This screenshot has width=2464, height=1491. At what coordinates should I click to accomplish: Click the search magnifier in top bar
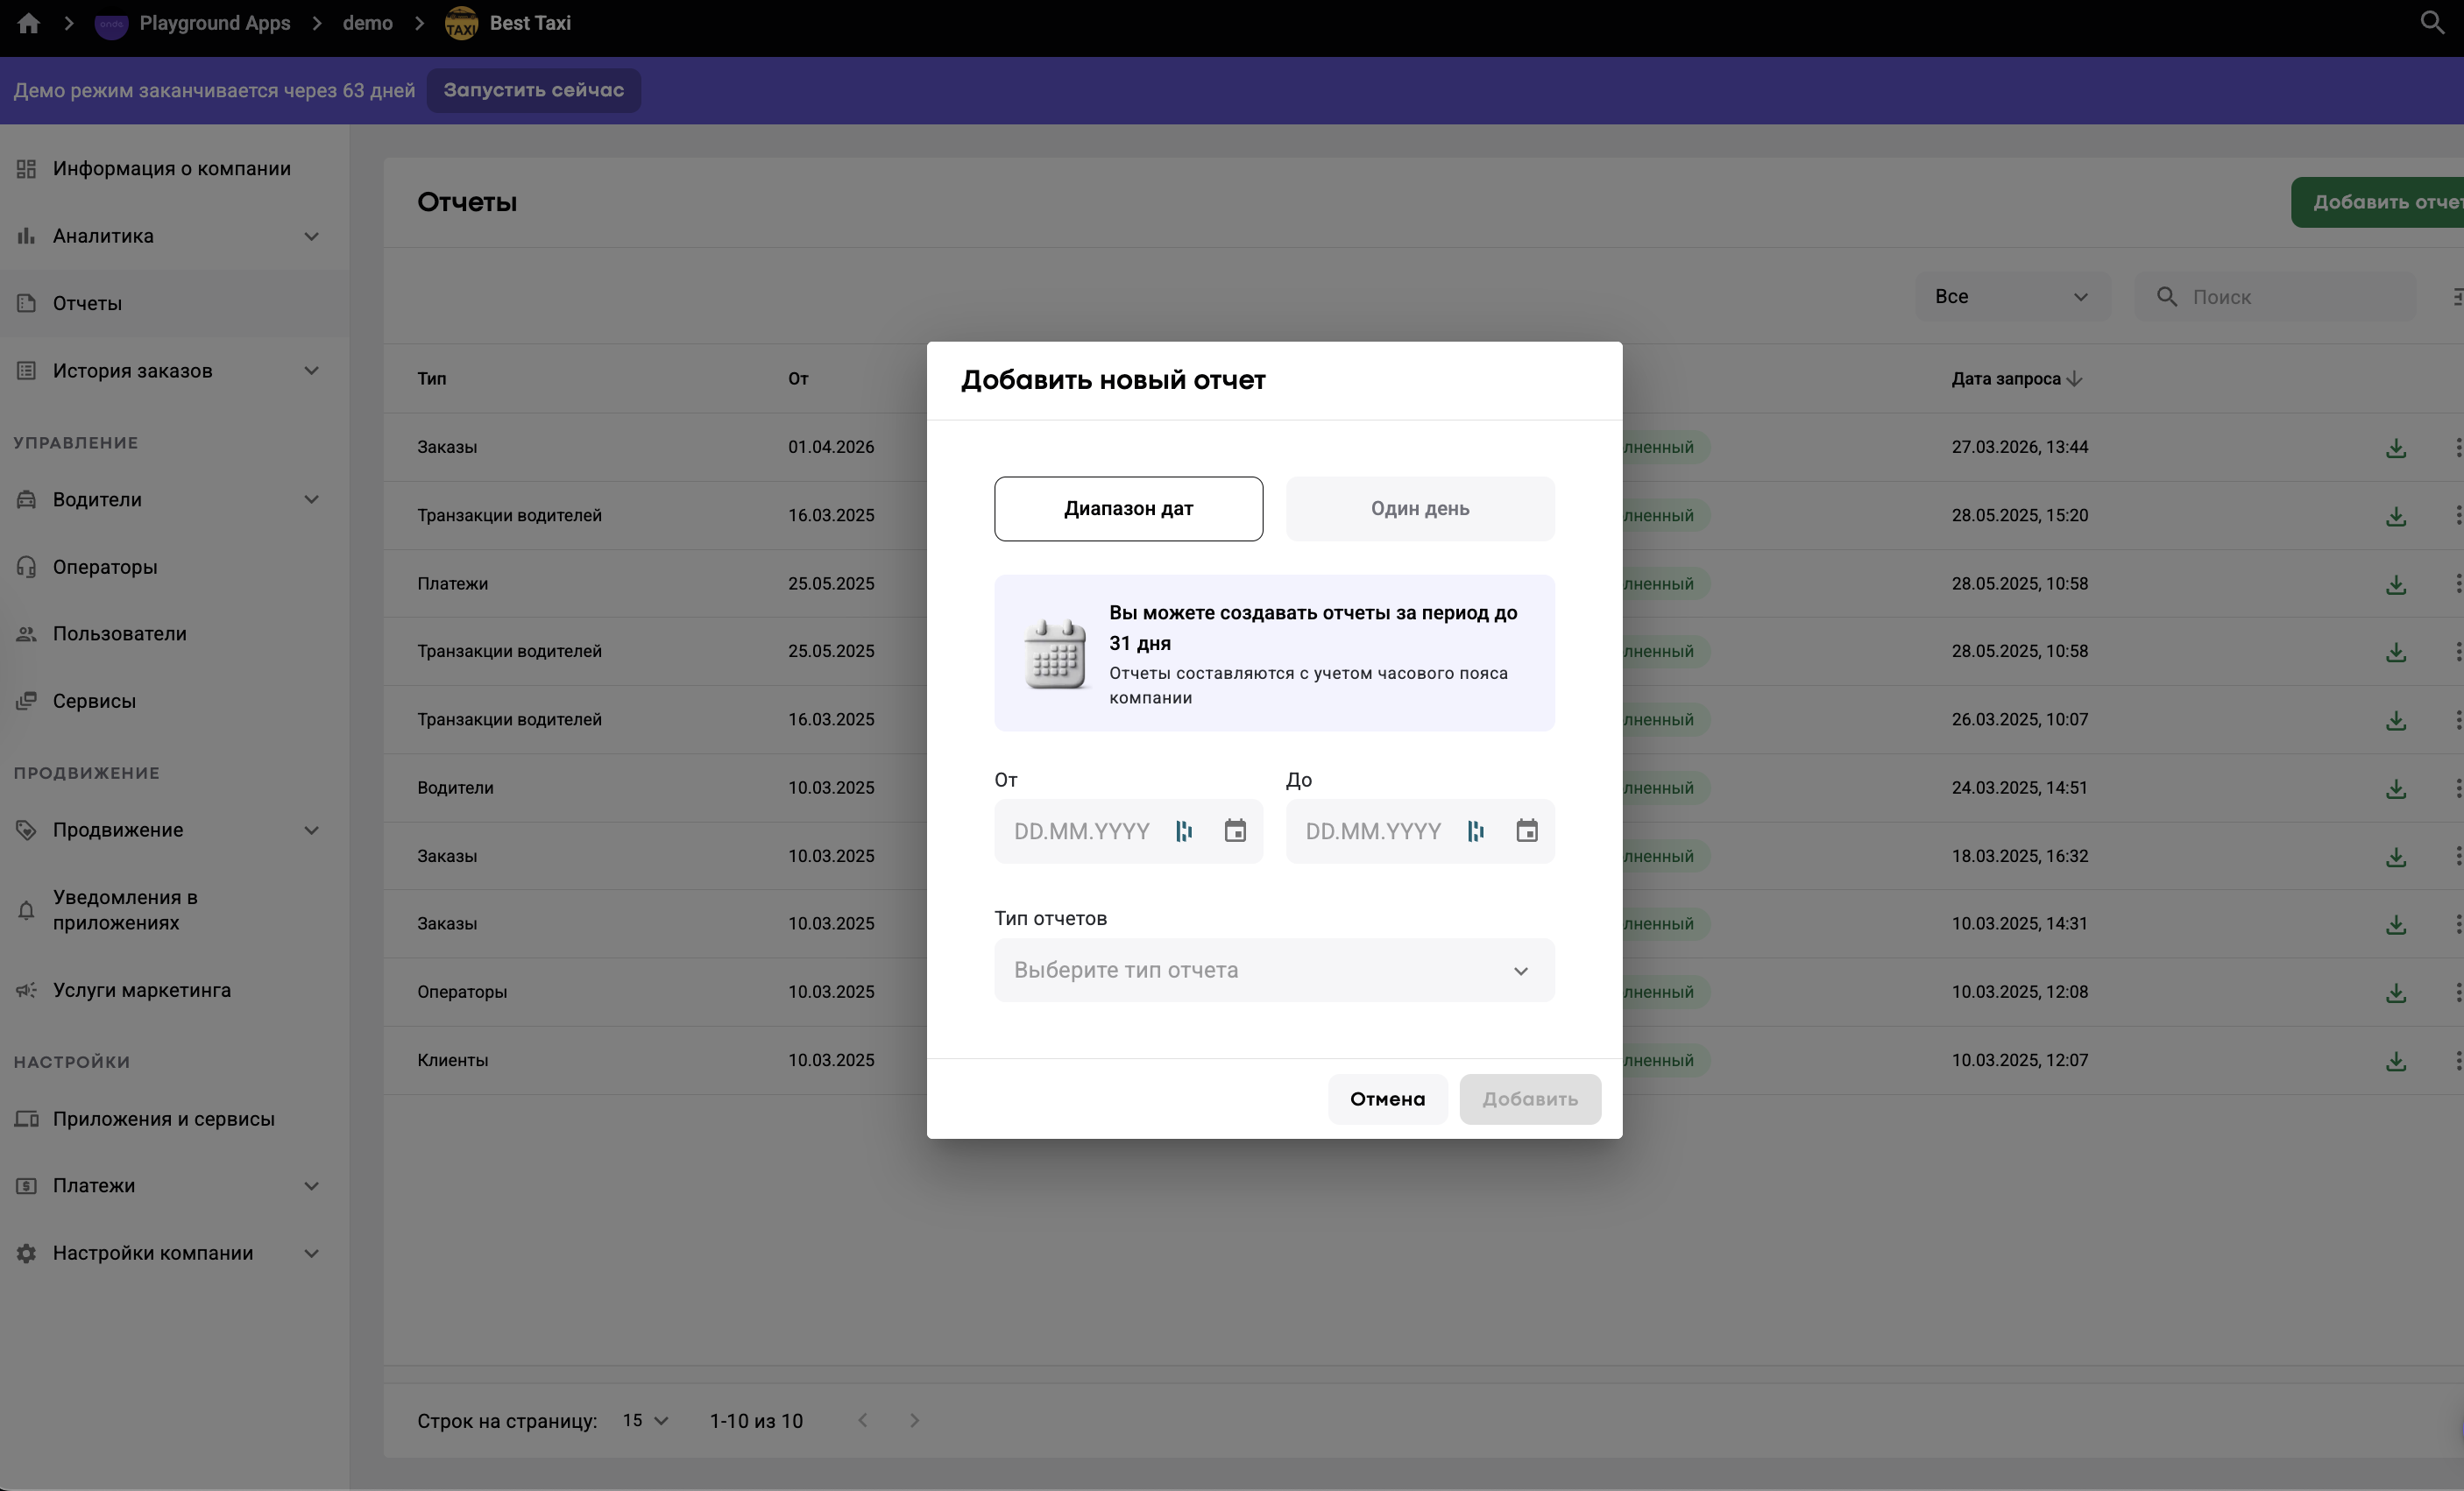coord(2432,23)
